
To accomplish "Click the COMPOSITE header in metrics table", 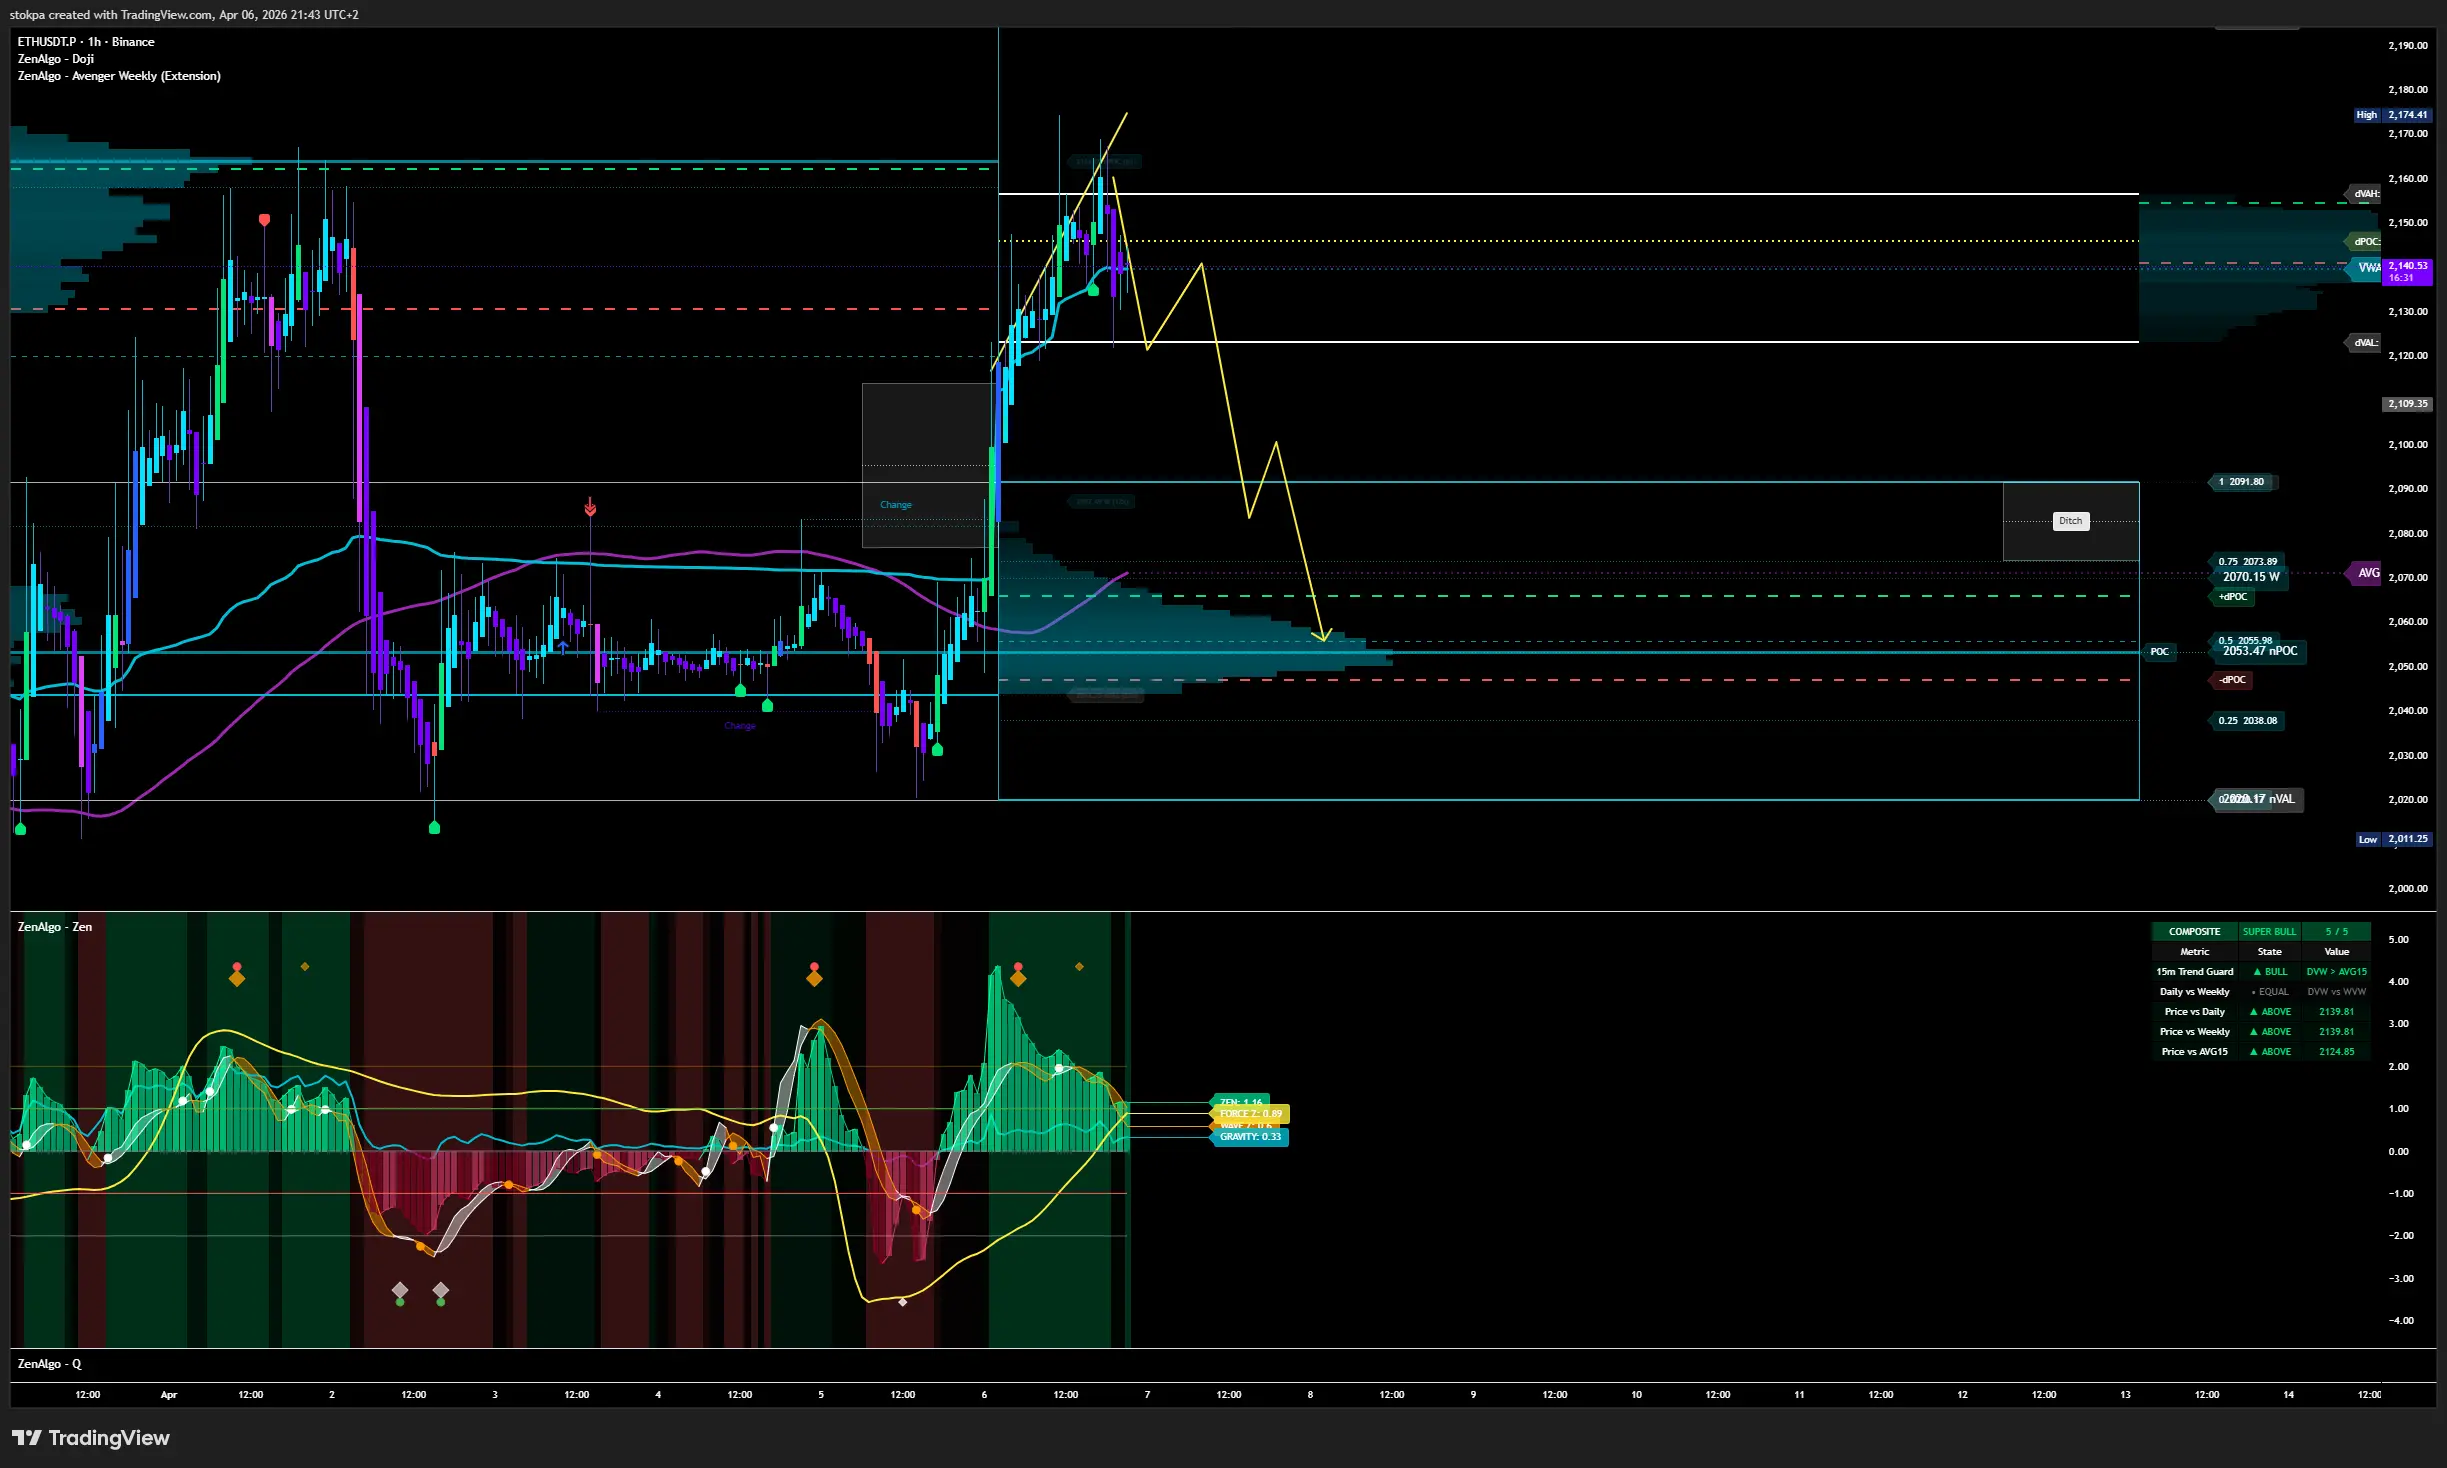I will pyautogui.click(x=2194, y=932).
